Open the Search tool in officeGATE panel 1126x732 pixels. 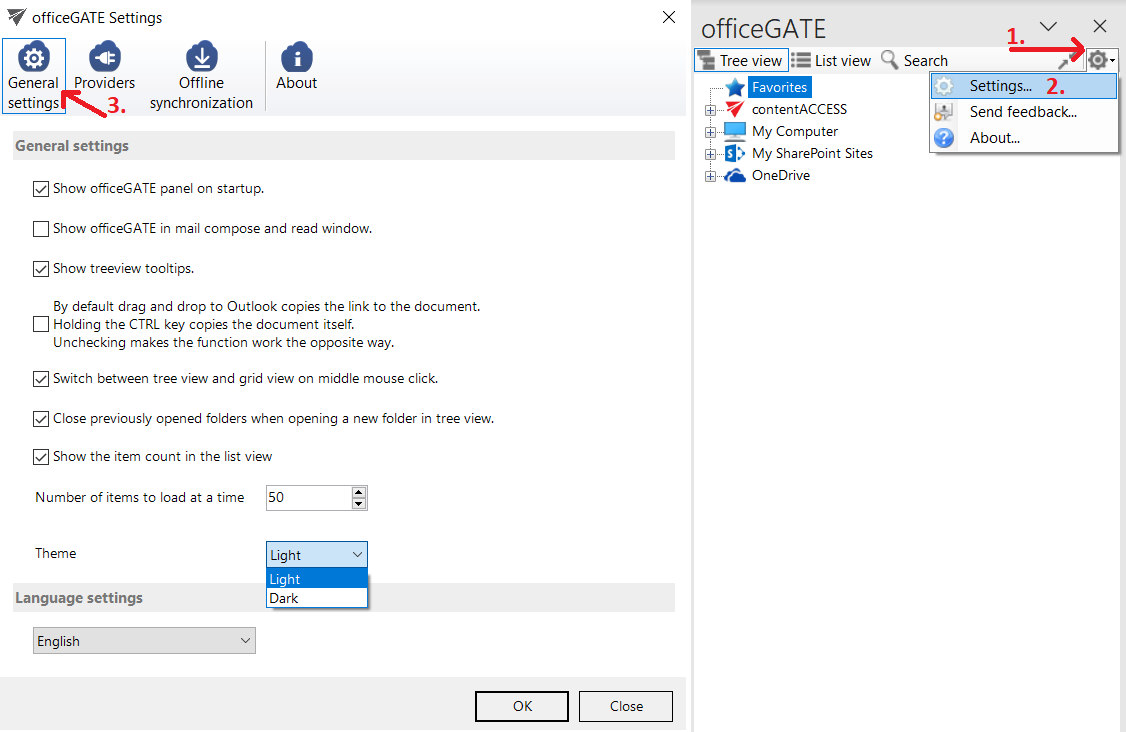point(914,61)
